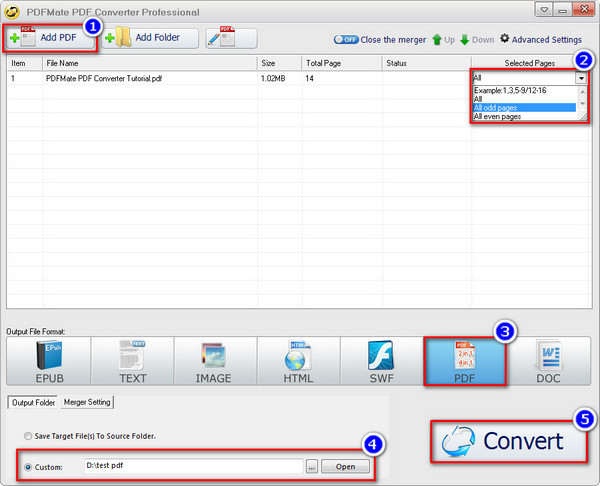This screenshot has height=486, width=600.
Task: Click the Convert button
Action: click(509, 442)
